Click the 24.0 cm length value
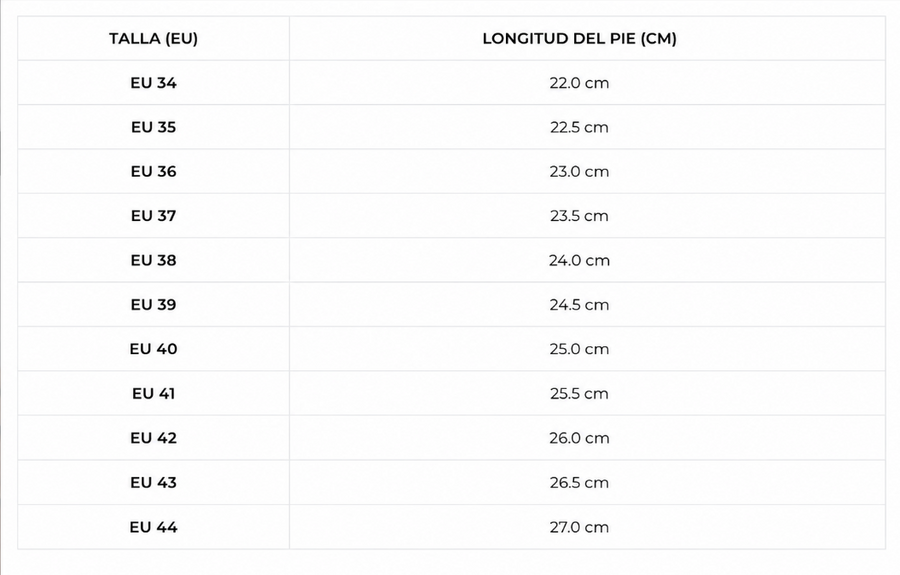This screenshot has width=900, height=575. click(579, 261)
